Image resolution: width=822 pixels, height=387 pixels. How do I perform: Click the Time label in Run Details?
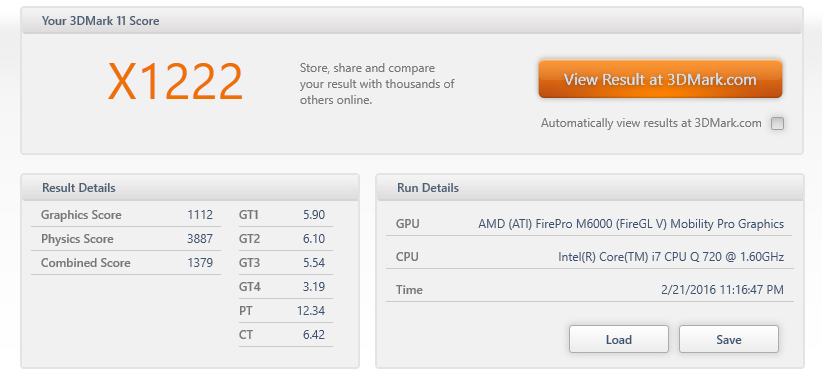409,290
